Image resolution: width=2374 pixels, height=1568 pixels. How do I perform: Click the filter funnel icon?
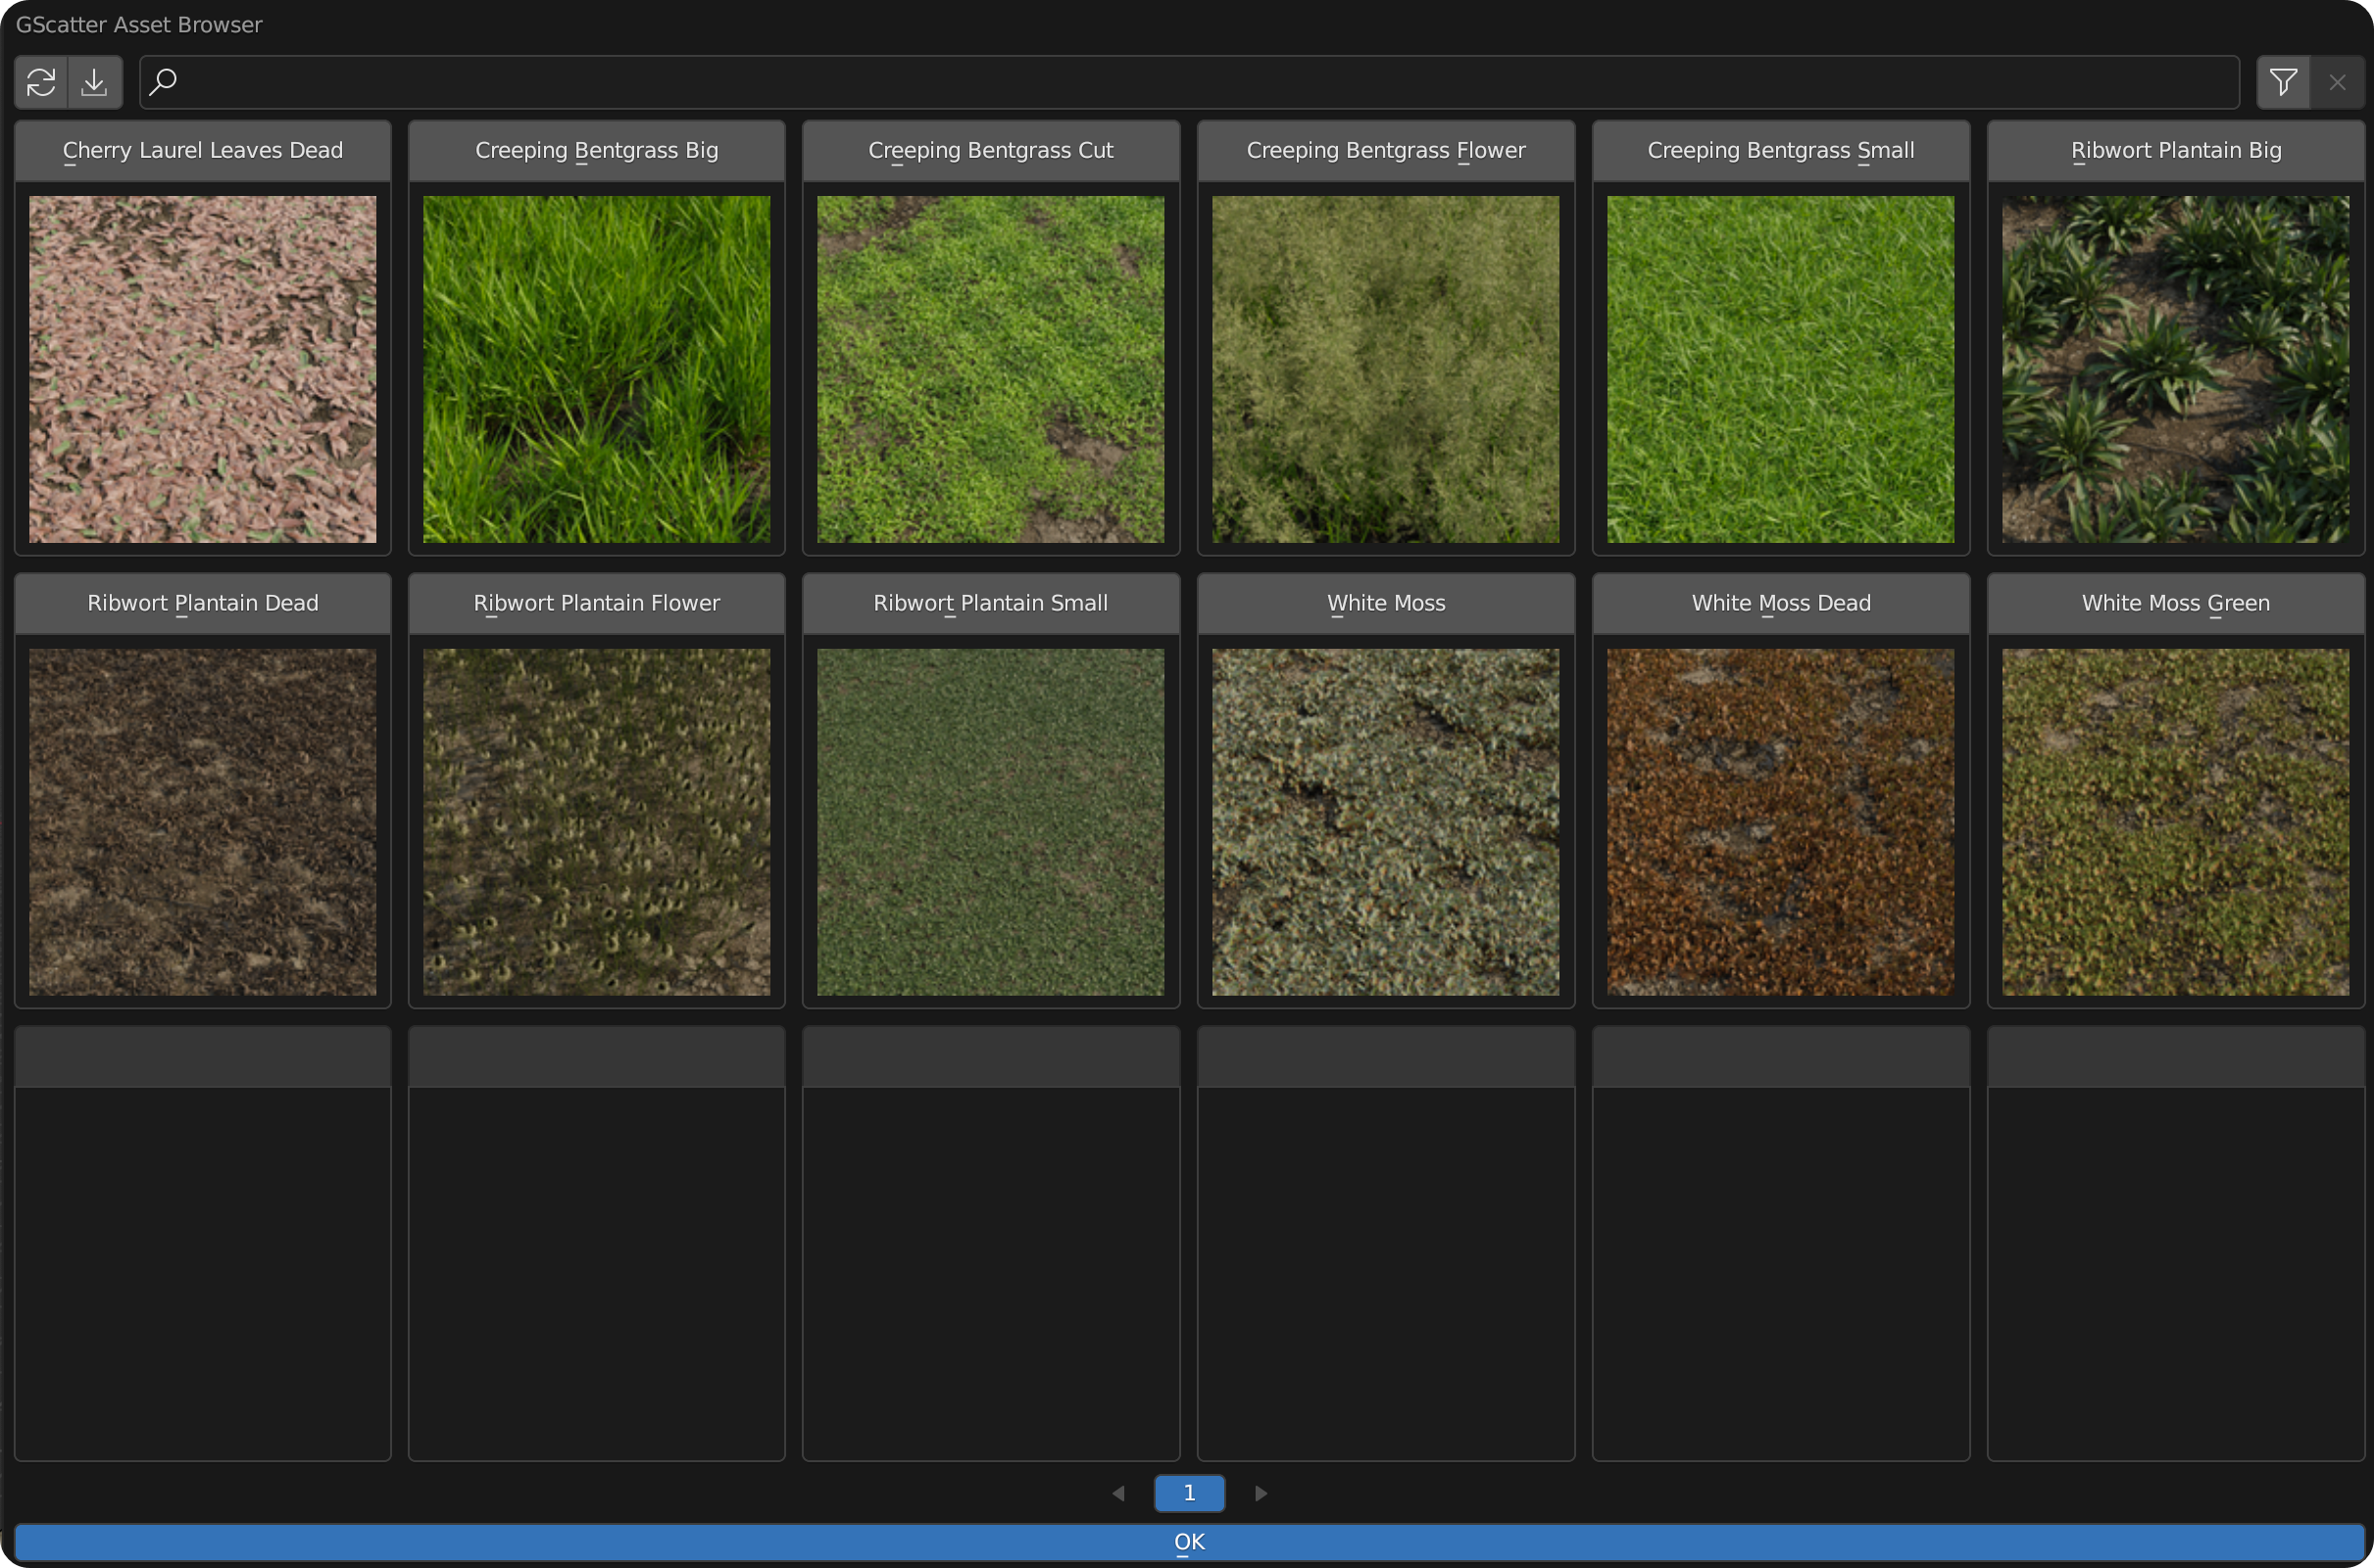[x=2283, y=82]
